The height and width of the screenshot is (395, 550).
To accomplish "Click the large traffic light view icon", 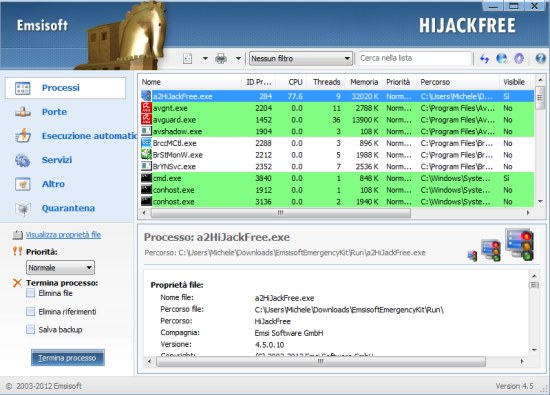I will click(x=519, y=245).
